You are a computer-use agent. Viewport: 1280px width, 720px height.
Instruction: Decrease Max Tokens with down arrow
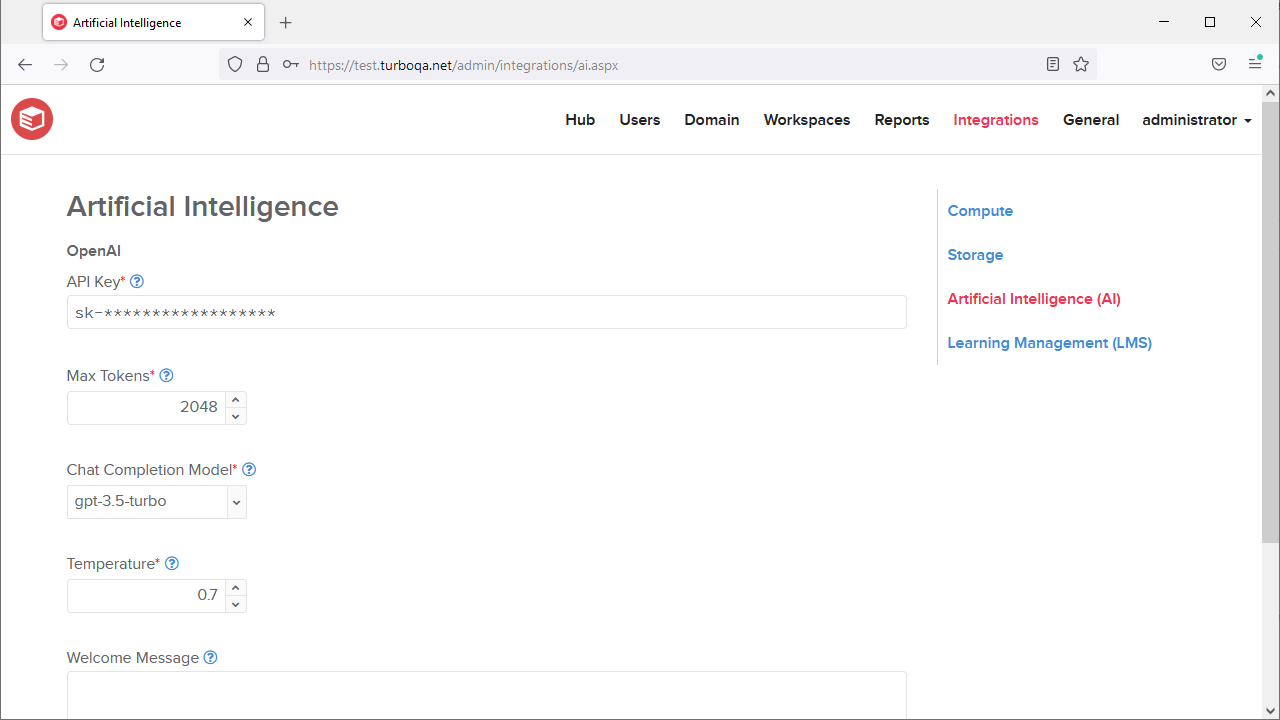pyautogui.click(x=236, y=415)
